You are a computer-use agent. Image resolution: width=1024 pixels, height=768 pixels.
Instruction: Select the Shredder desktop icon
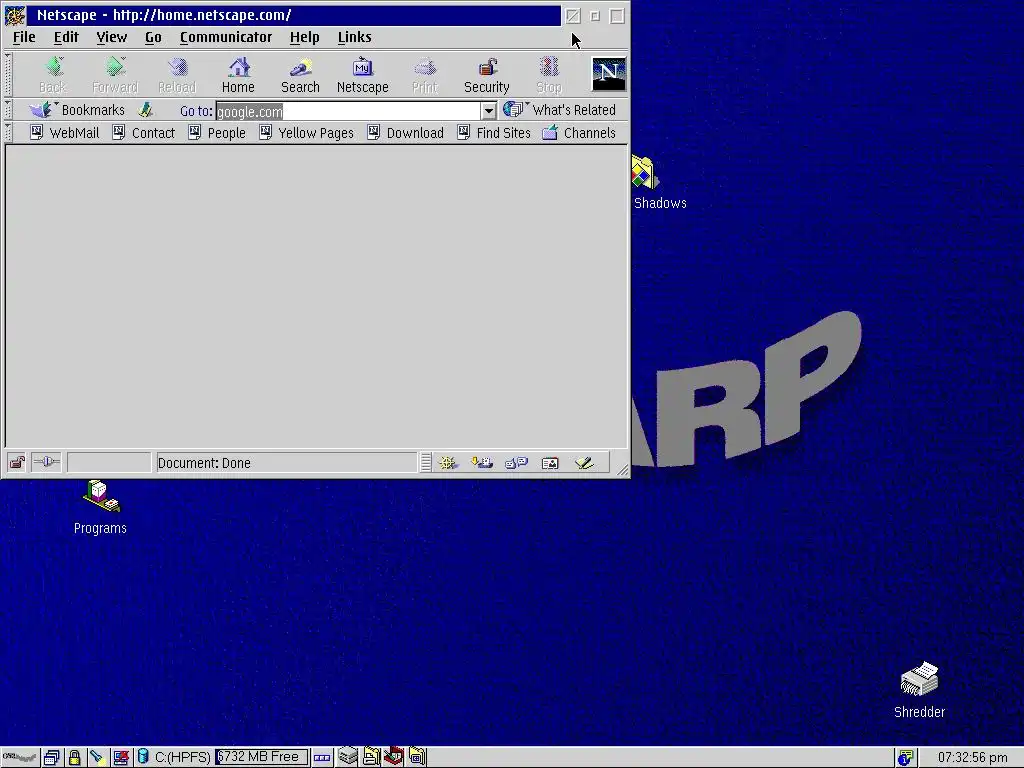coord(920,691)
